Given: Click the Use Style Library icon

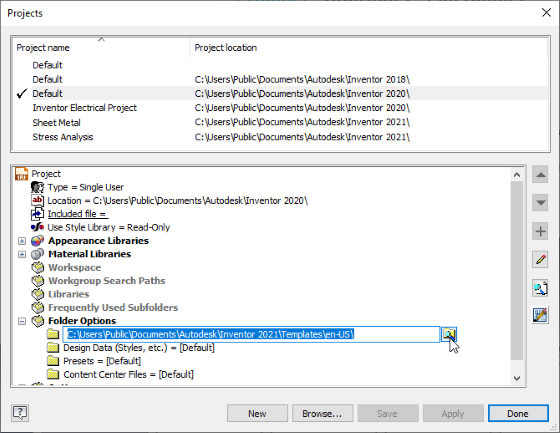Looking at the screenshot, I should pos(38,227).
